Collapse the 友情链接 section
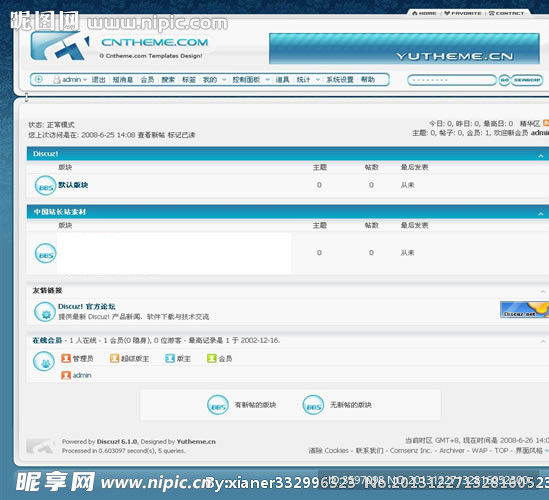The image size is (549, 500). [x=543, y=291]
